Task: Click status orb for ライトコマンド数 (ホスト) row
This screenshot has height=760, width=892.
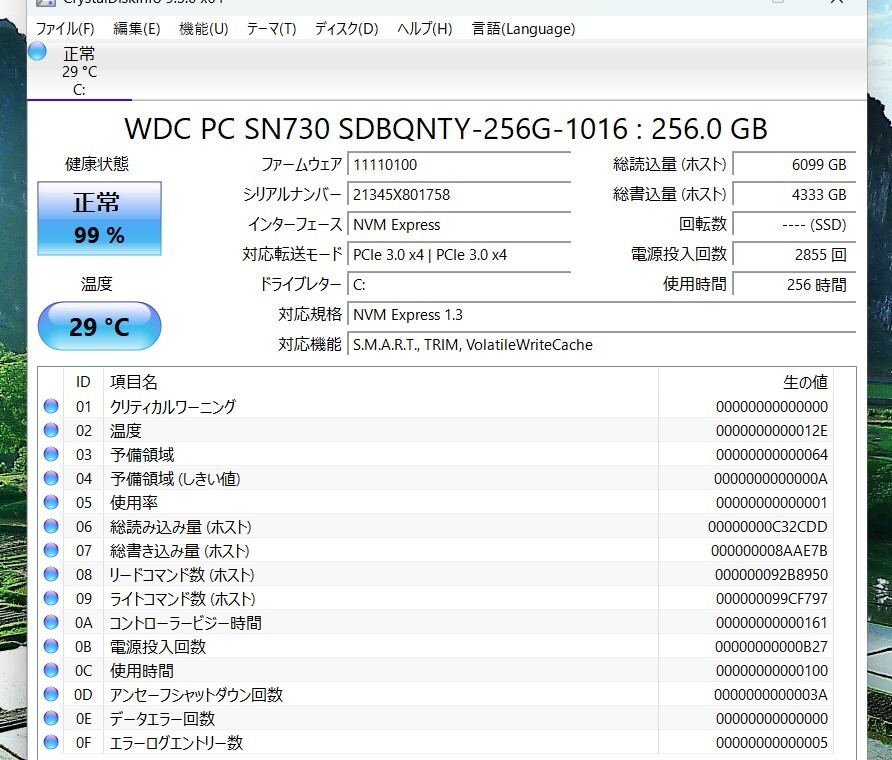Action: (51, 598)
